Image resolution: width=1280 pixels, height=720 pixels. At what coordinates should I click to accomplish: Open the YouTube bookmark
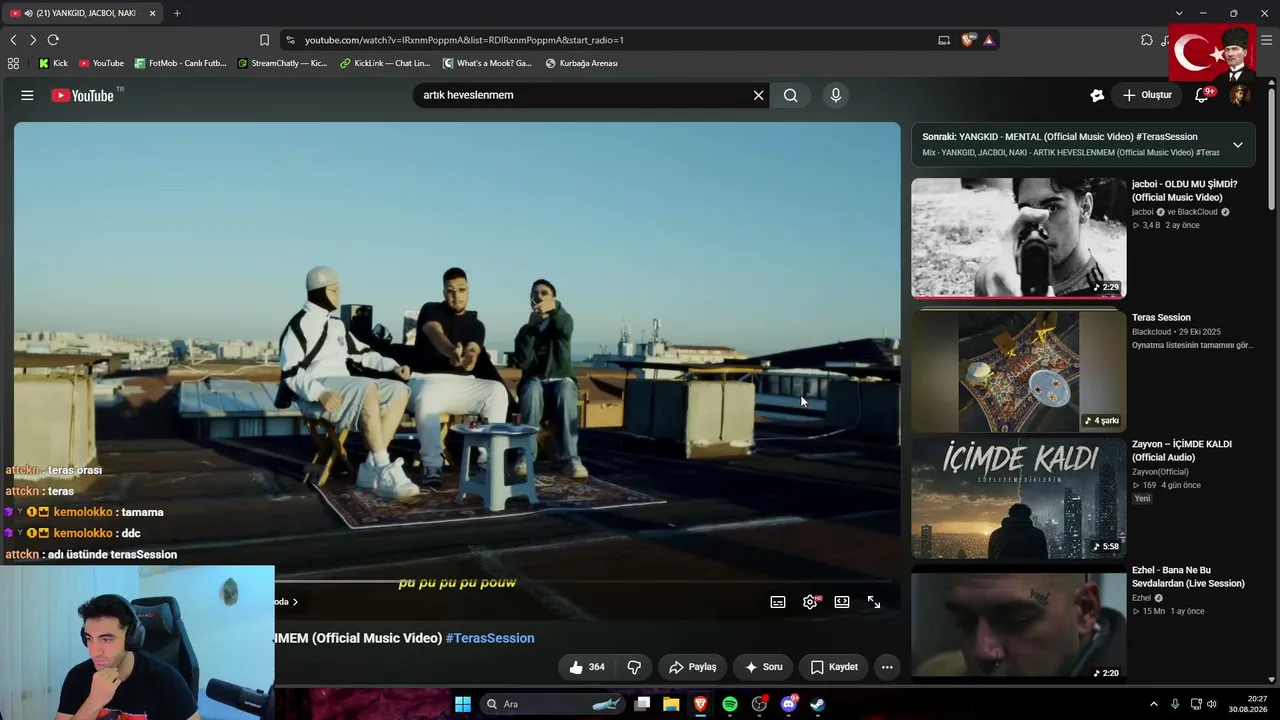101,63
